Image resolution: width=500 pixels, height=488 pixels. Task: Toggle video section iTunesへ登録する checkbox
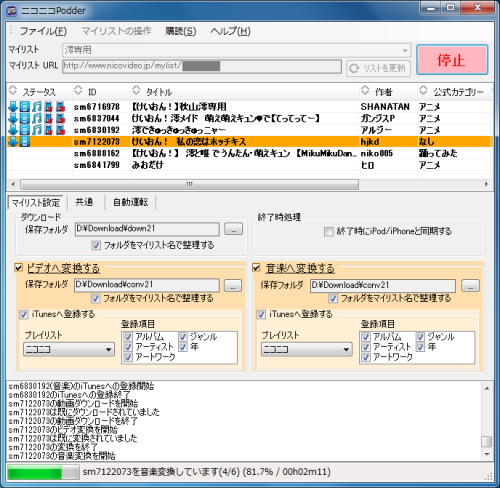24,314
